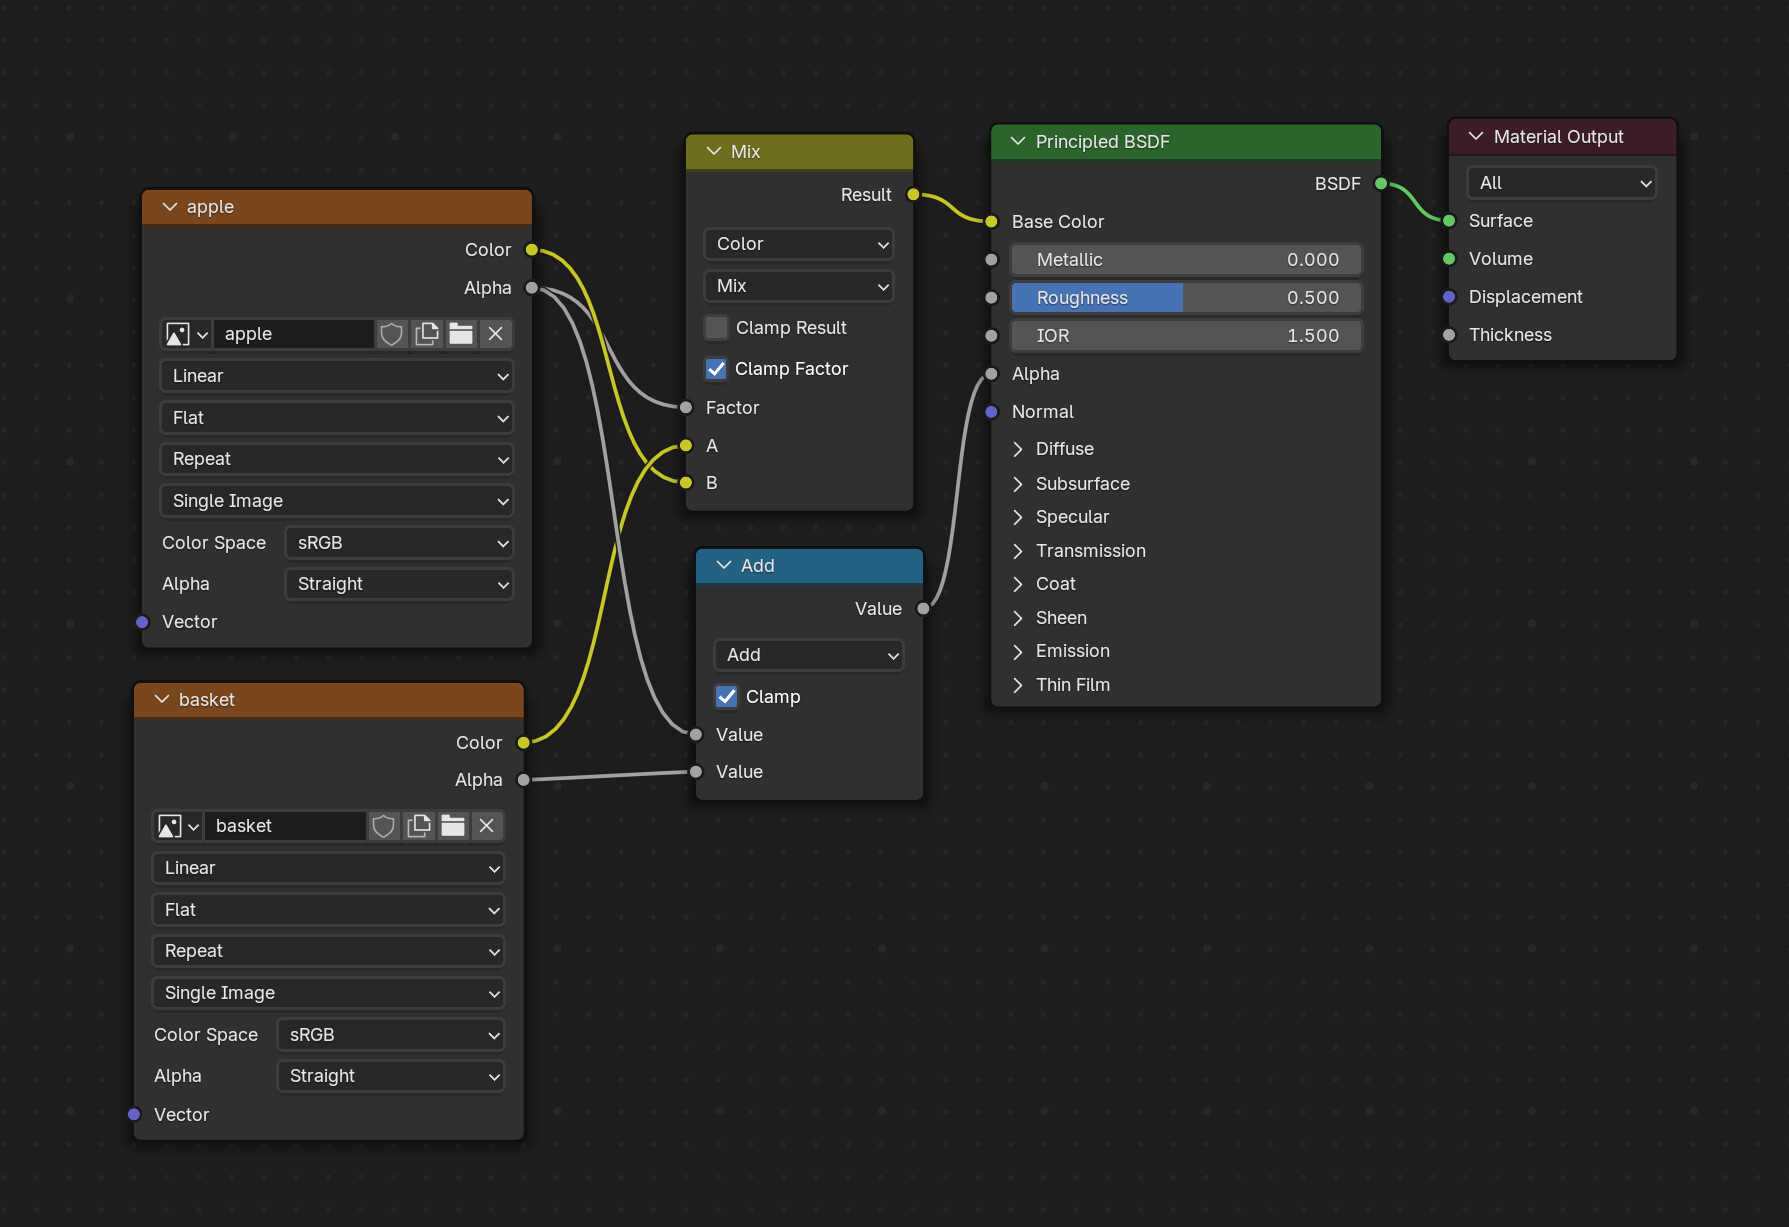Open Mix node blend mode dropdown
This screenshot has width=1789, height=1227.
pyautogui.click(x=799, y=286)
